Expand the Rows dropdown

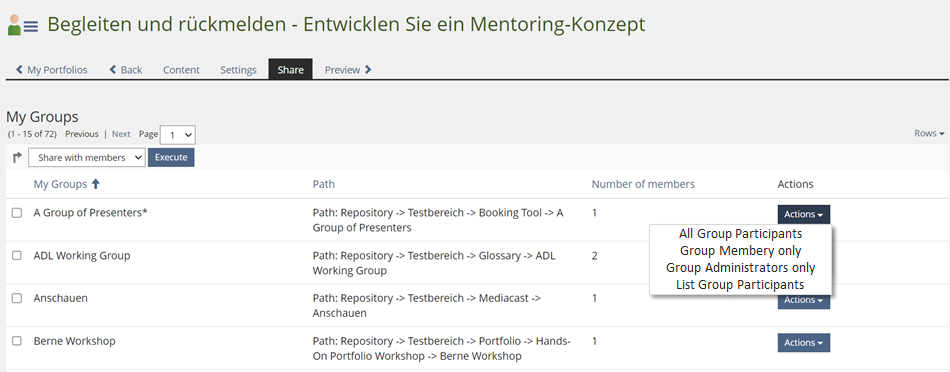pyautogui.click(x=929, y=133)
